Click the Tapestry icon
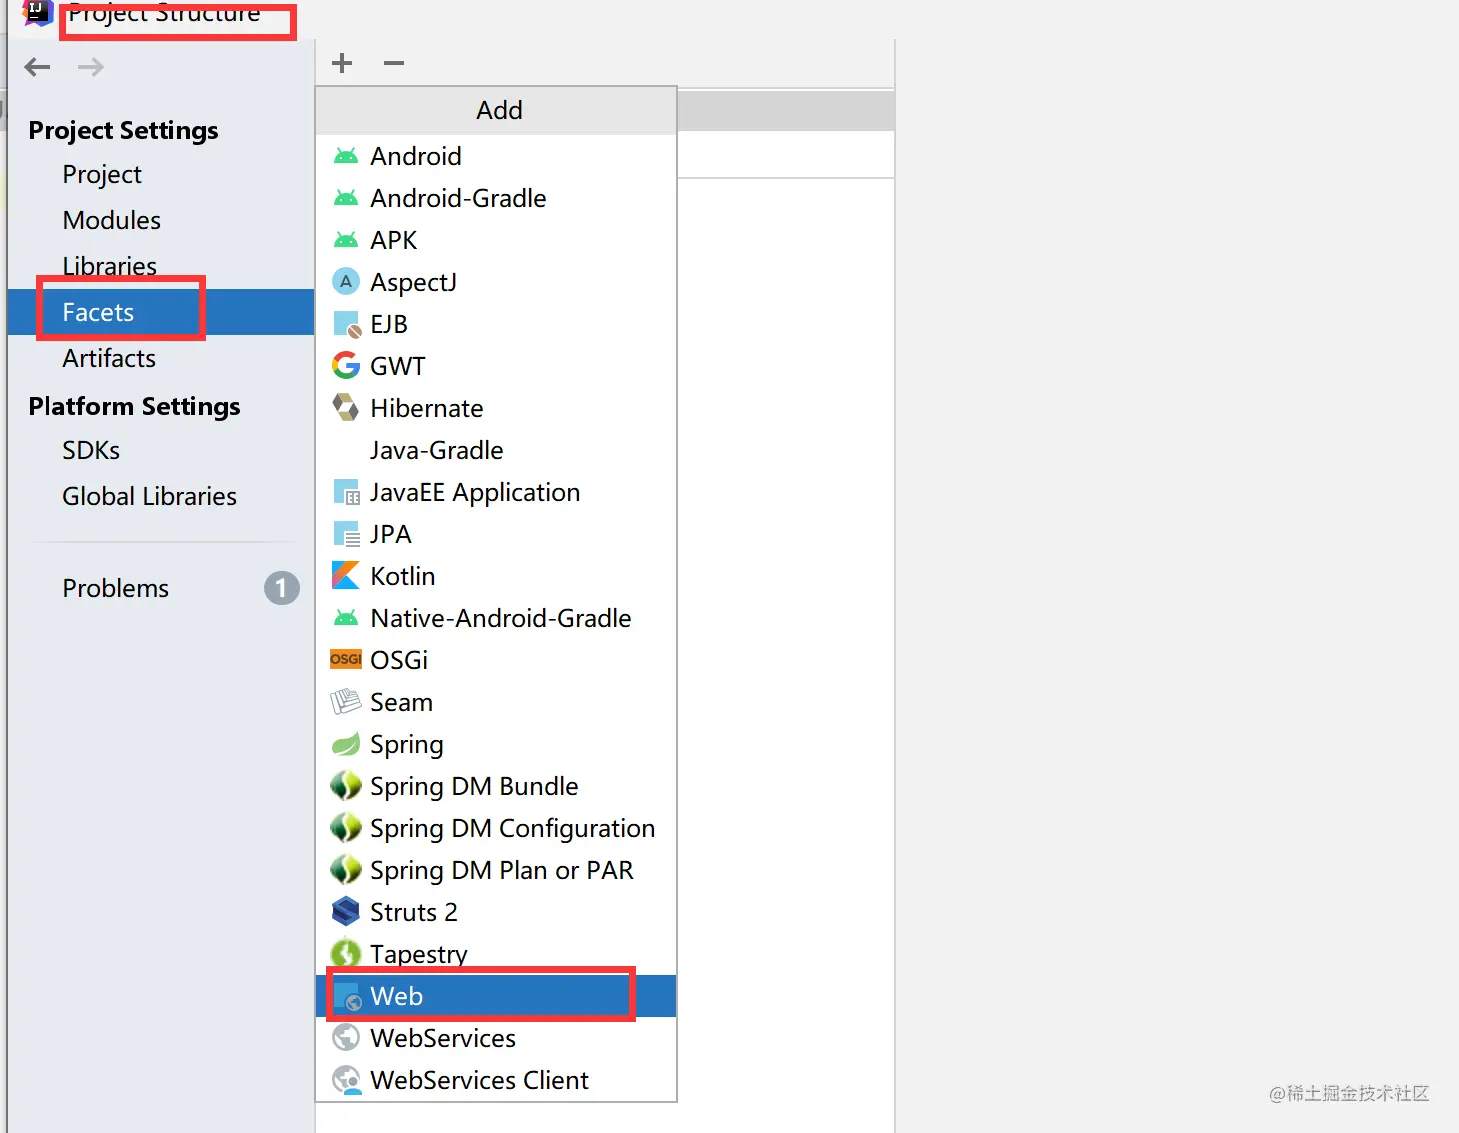The width and height of the screenshot is (1459, 1133). pos(346,954)
